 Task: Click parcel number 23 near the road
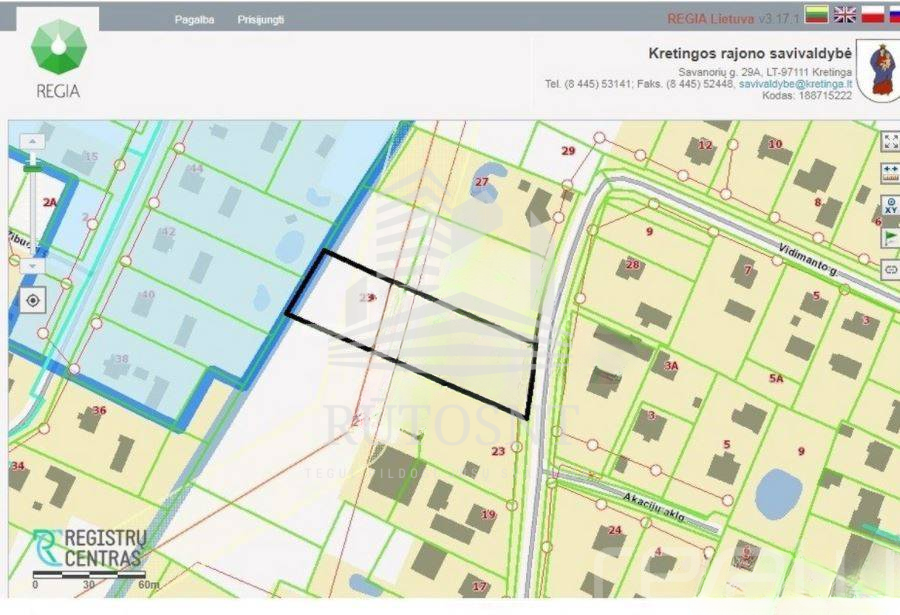(498, 451)
